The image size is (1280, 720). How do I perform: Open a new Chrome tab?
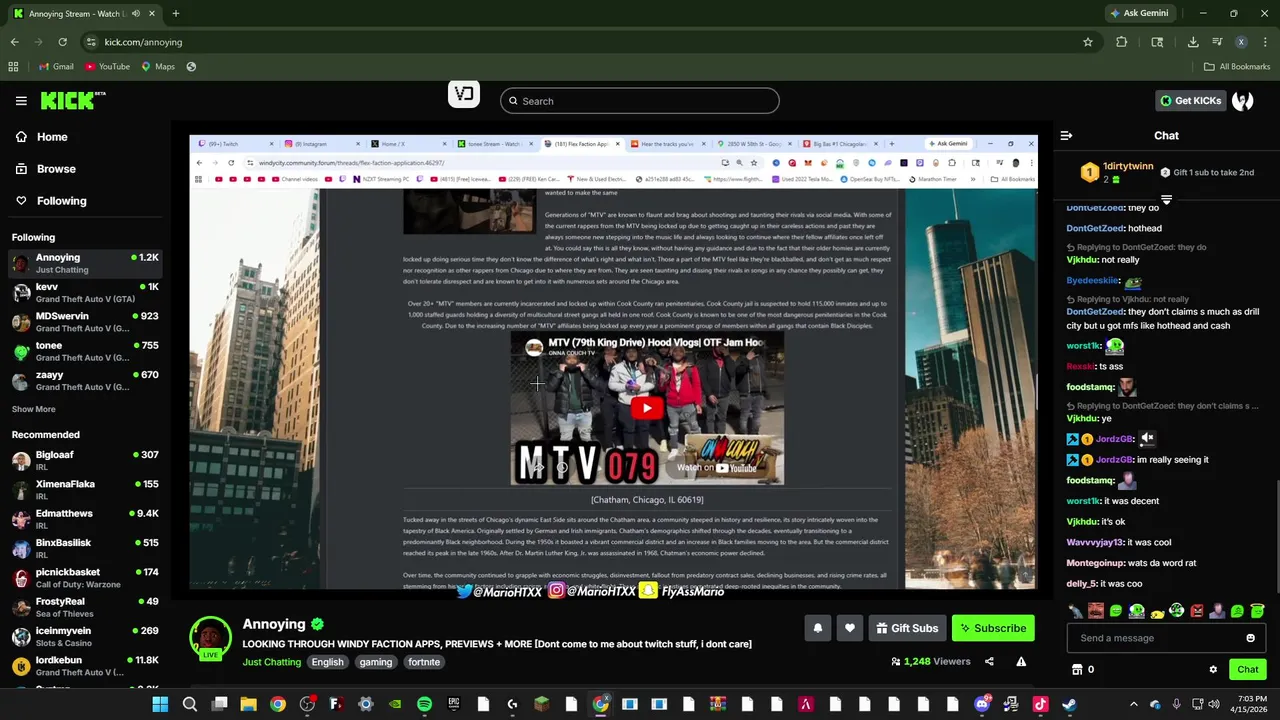coord(175,14)
